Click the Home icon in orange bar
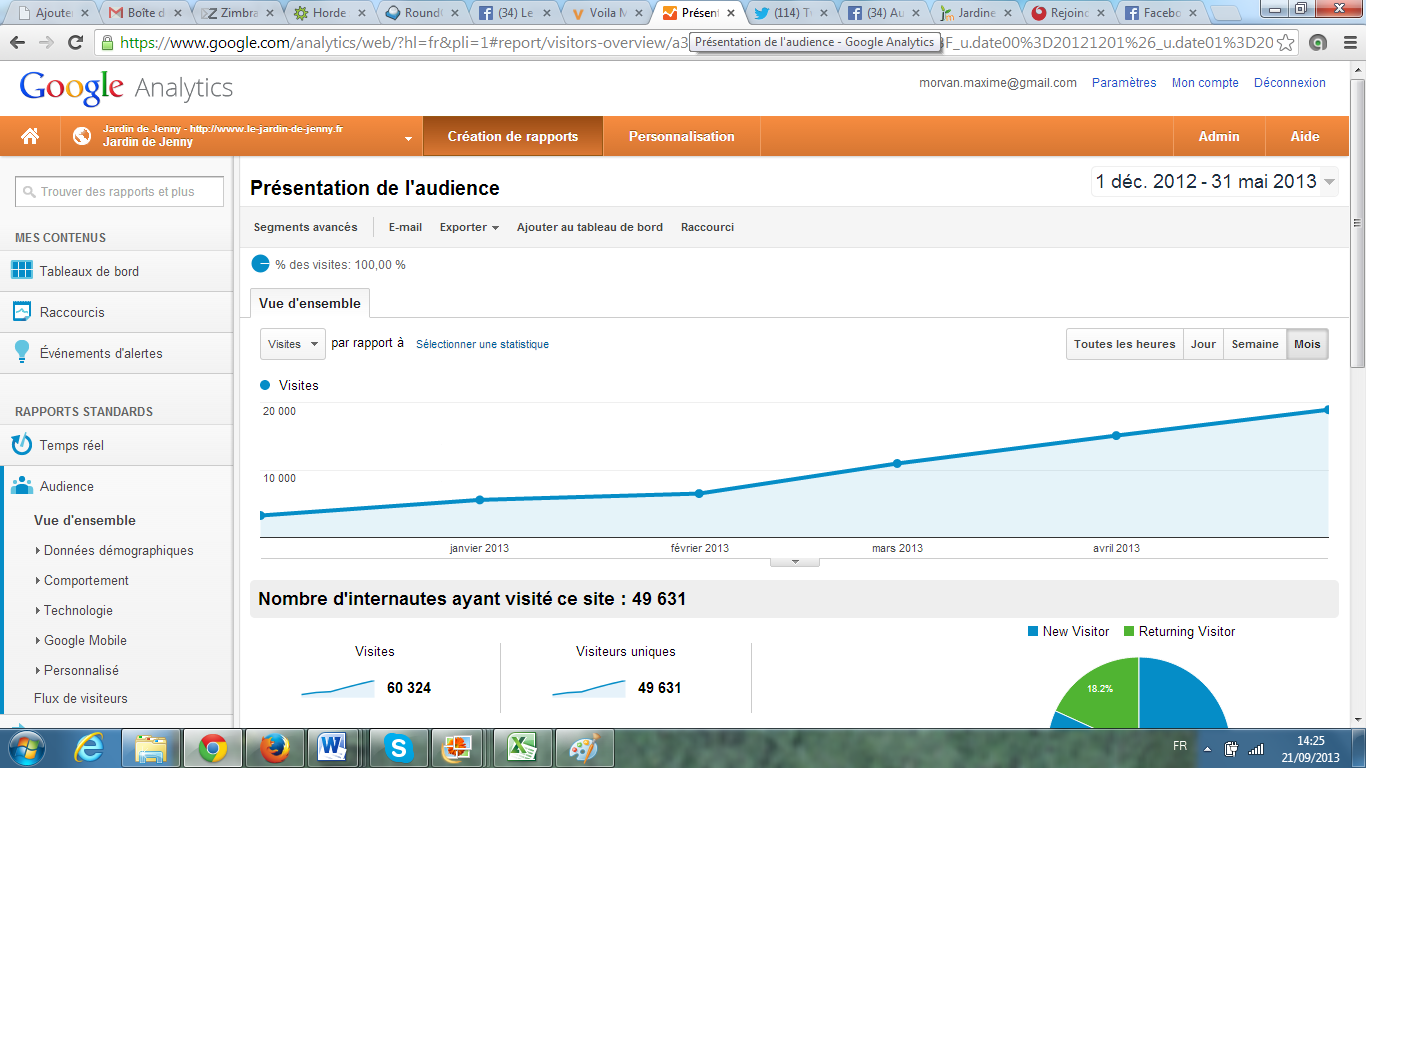 [30, 136]
